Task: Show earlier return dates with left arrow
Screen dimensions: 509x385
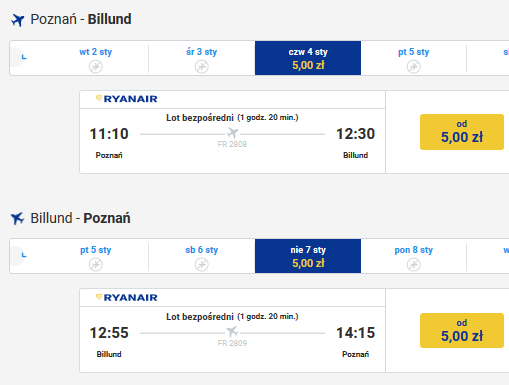Action: [20, 255]
